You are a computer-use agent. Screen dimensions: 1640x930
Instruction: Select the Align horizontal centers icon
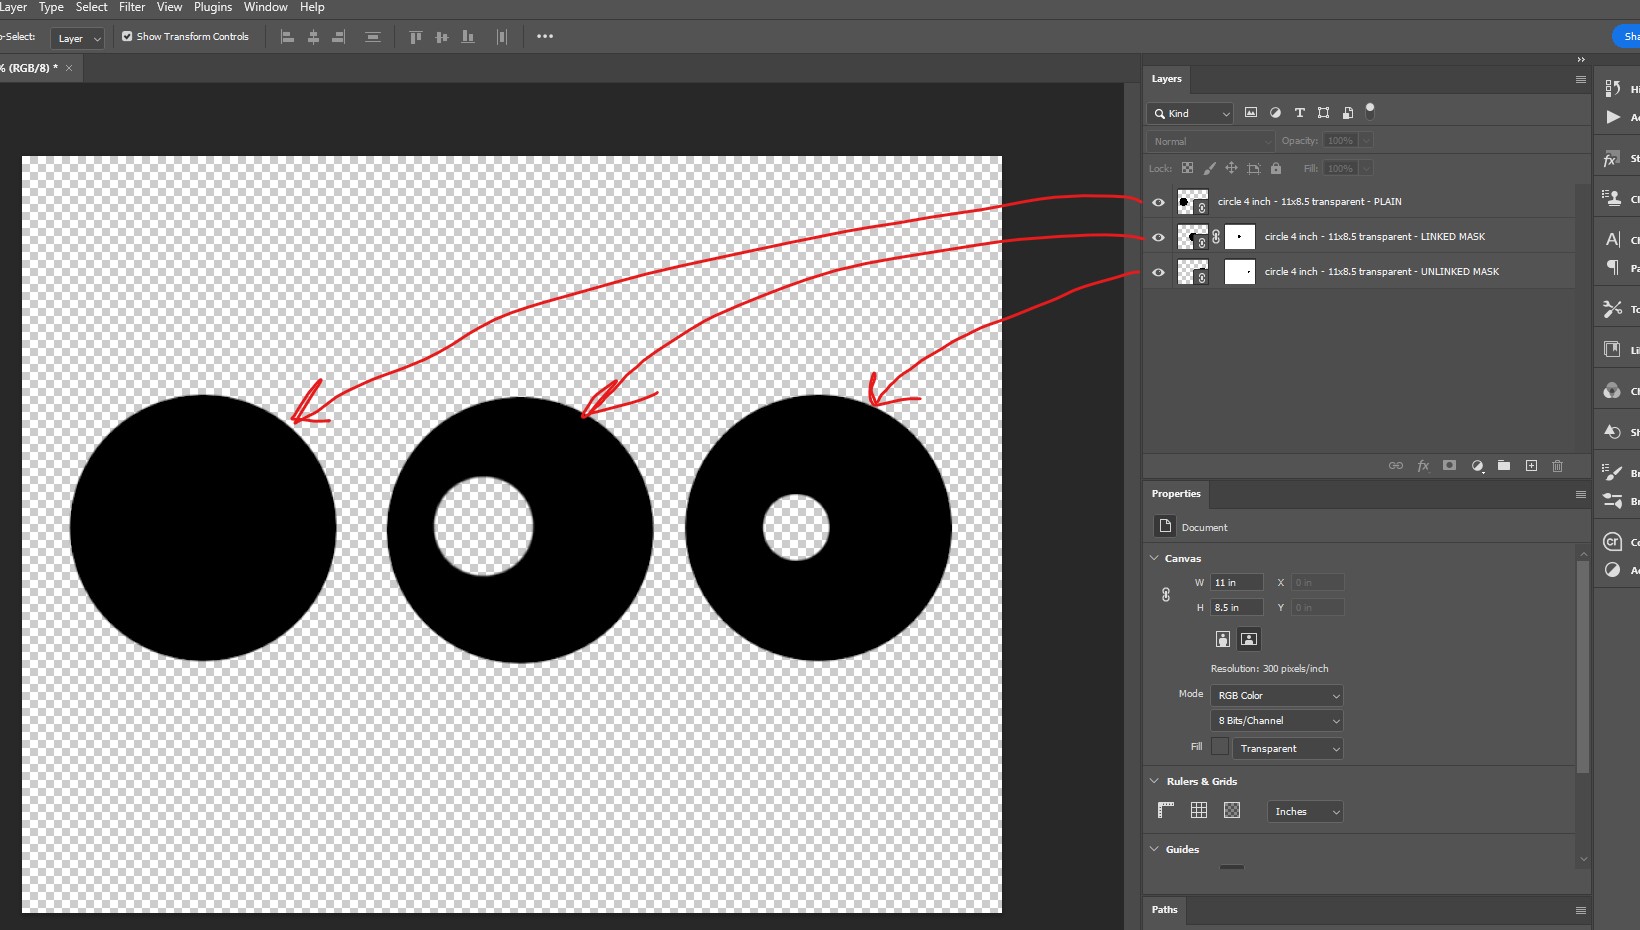point(313,36)
